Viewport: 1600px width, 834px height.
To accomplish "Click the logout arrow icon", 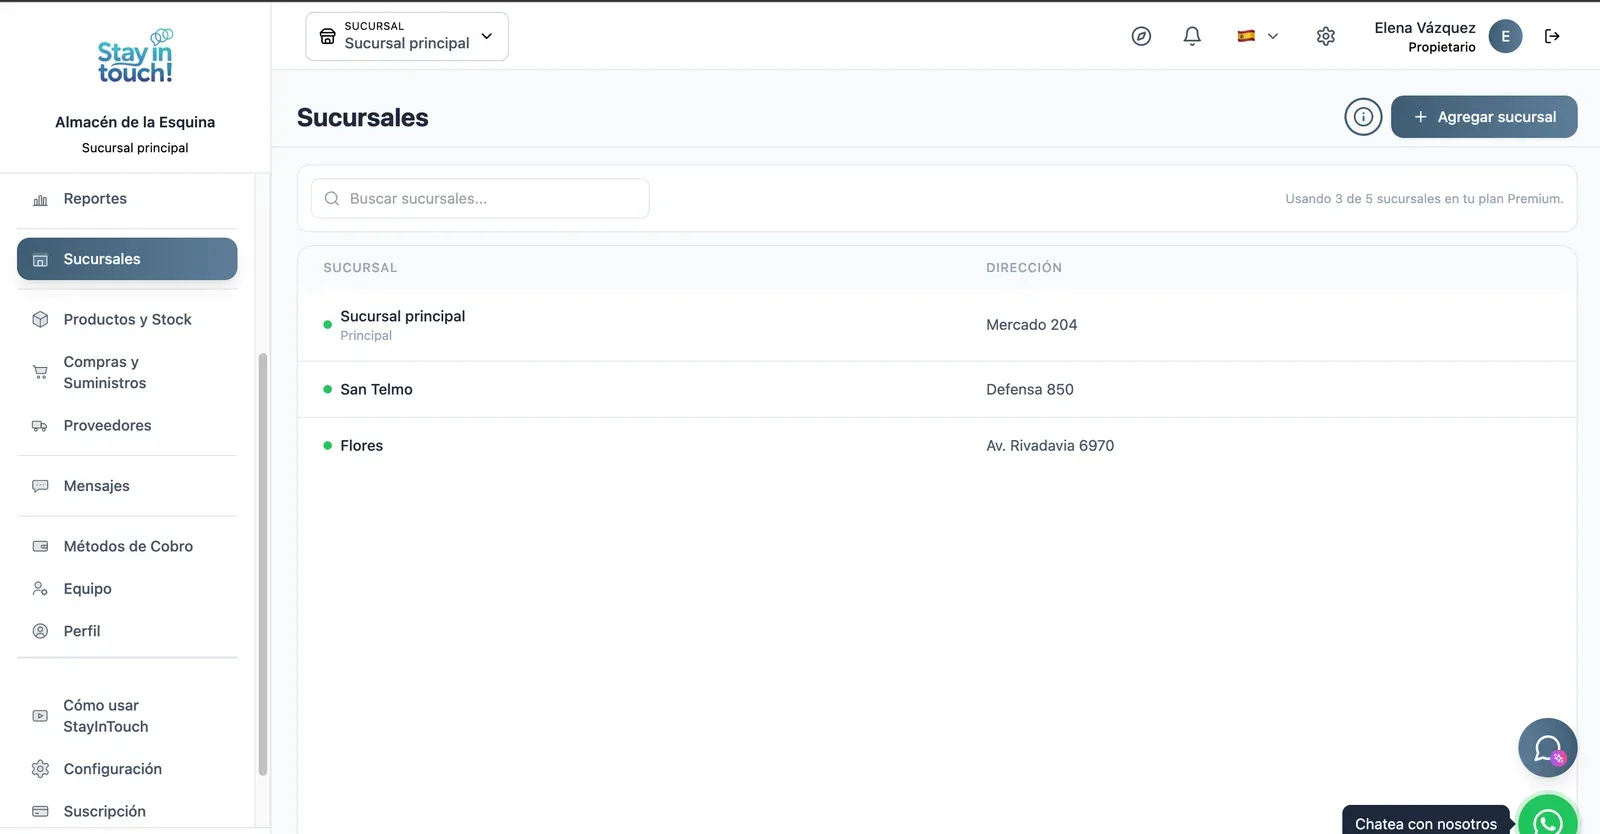I will click(1552, 36).
